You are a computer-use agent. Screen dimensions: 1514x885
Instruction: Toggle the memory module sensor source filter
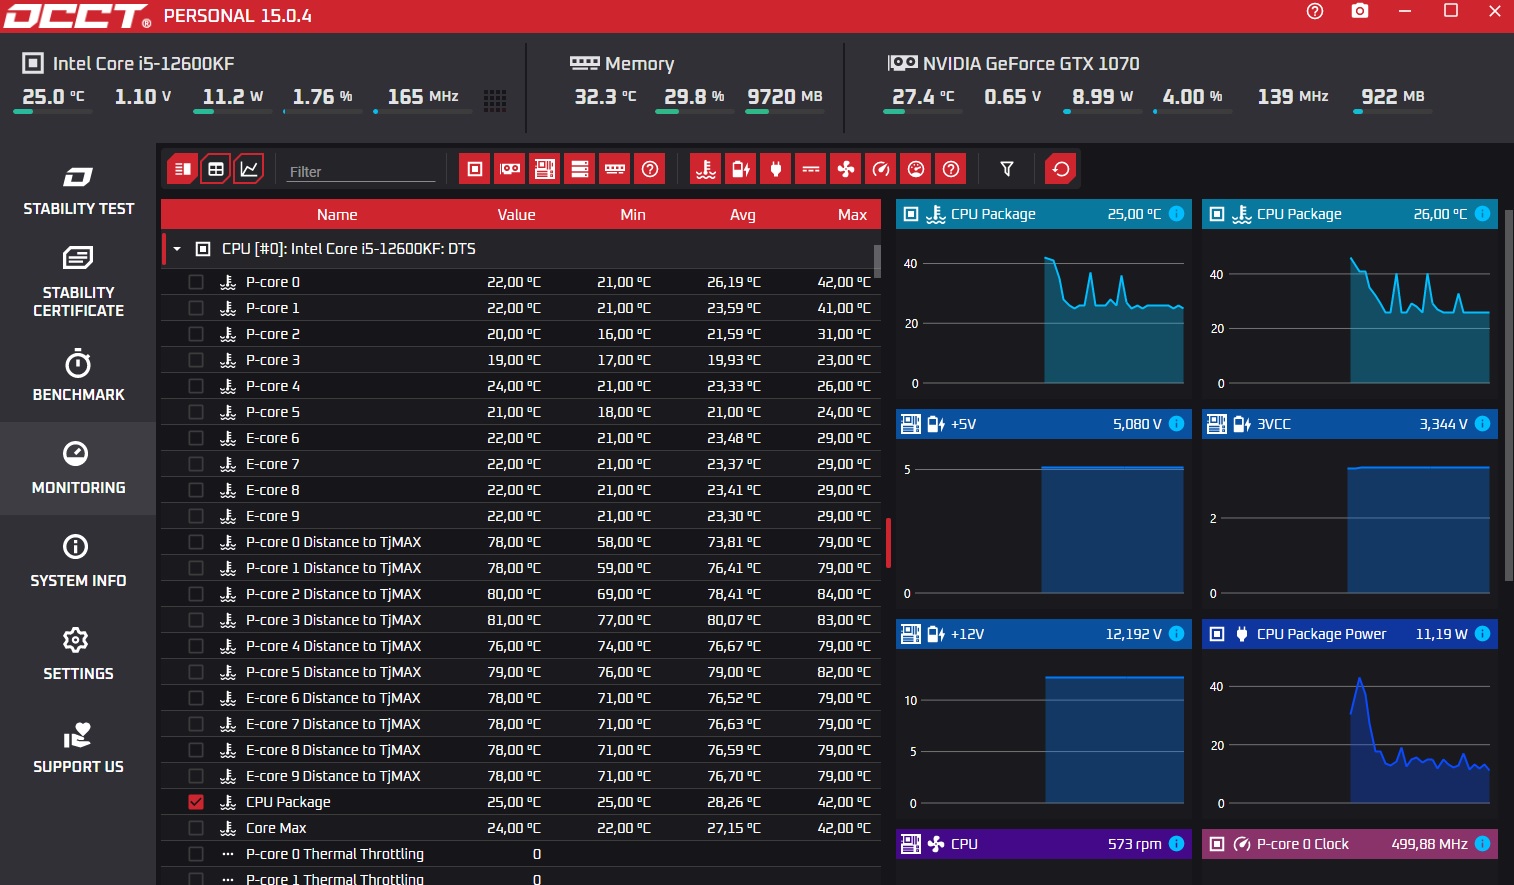(615, 169)
